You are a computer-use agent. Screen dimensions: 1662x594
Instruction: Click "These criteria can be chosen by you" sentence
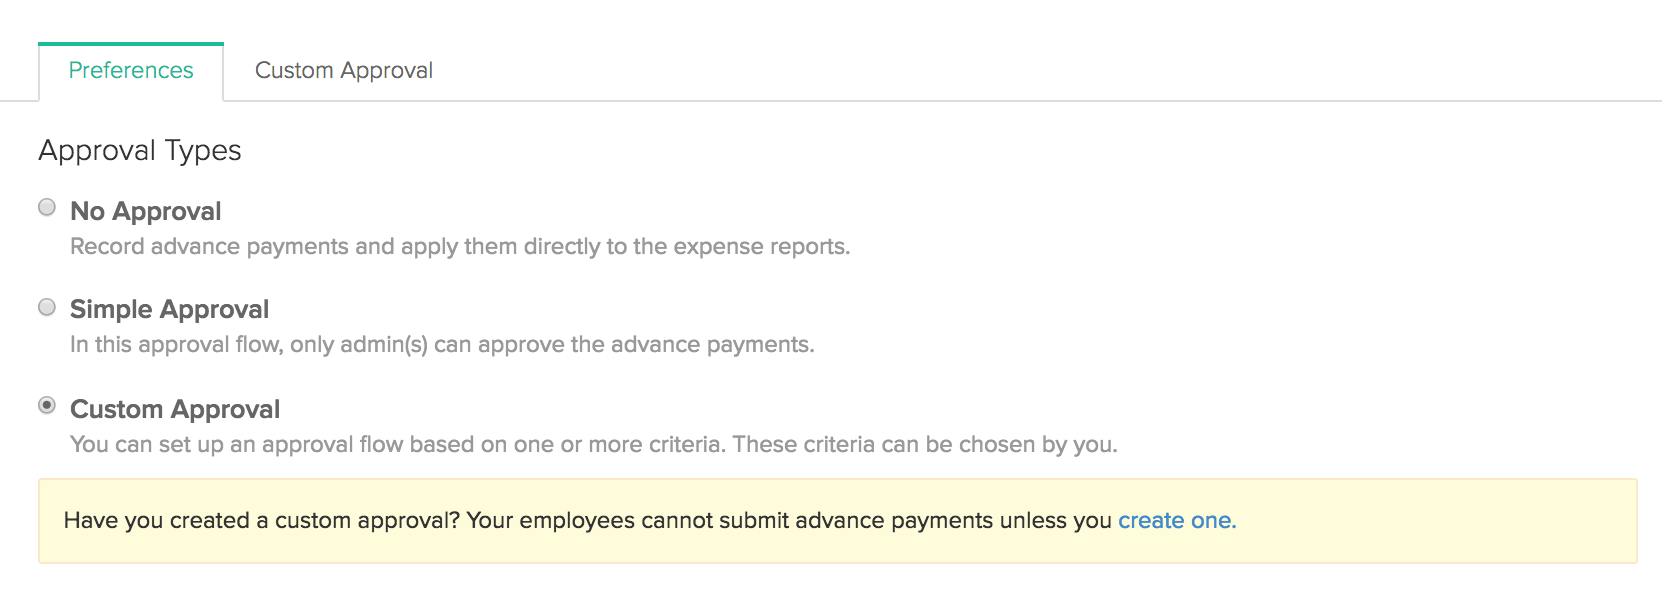point(924,445)
